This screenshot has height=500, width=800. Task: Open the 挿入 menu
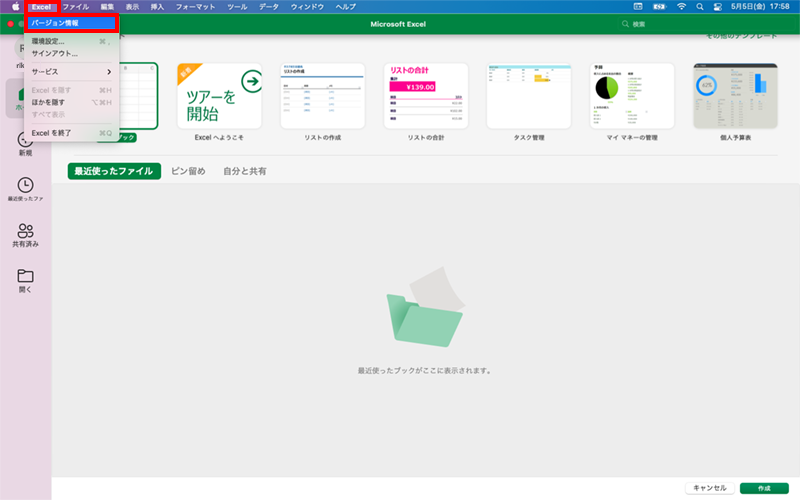pyautogui.click(x=158, y=7)
